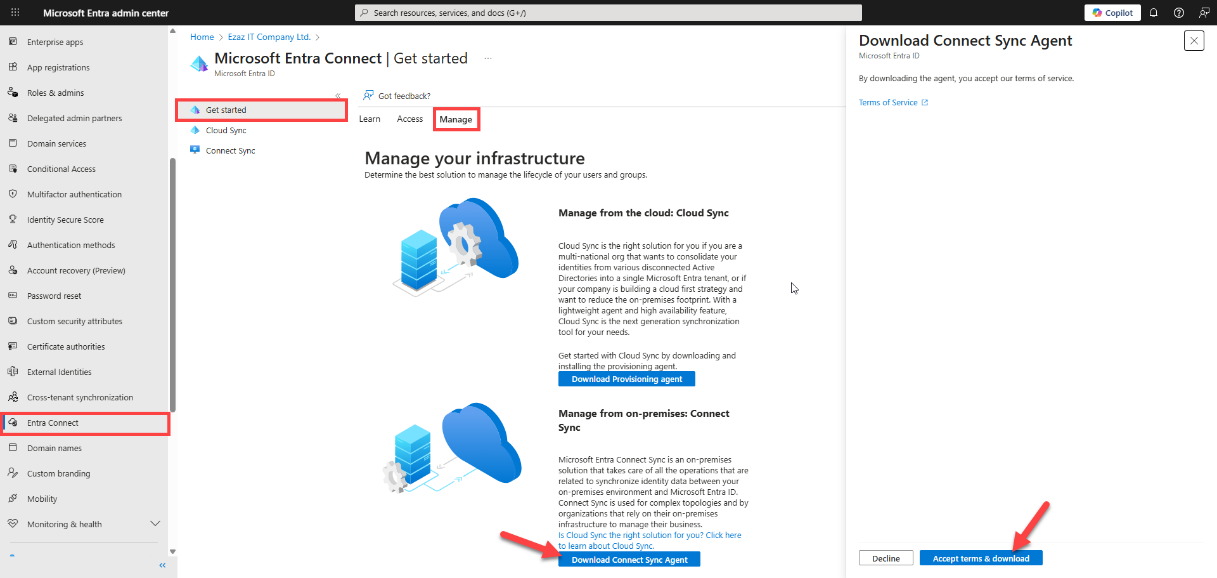Image resolution: width=1217 pixels, height=578 pixels.
Task: Click the Got feedback? icon
Action: click(369, 96)
